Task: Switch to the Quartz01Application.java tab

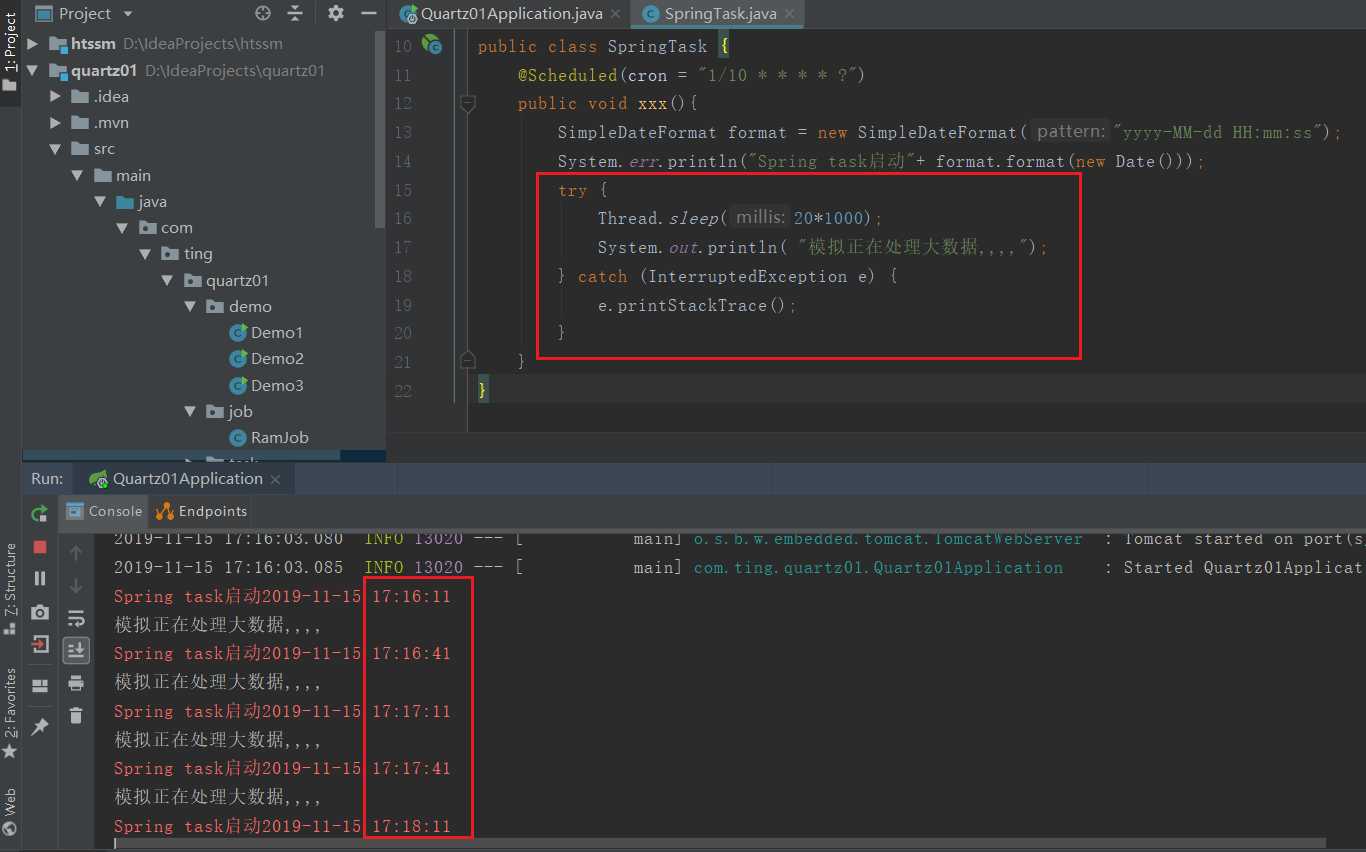Action: pyautogui.click(x=502, y=14)
